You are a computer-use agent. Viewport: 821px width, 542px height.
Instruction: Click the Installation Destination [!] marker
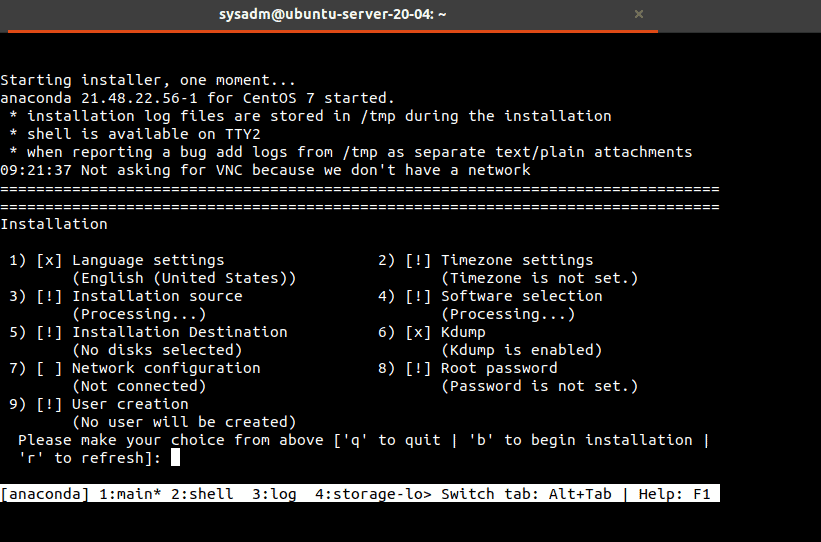49,333
